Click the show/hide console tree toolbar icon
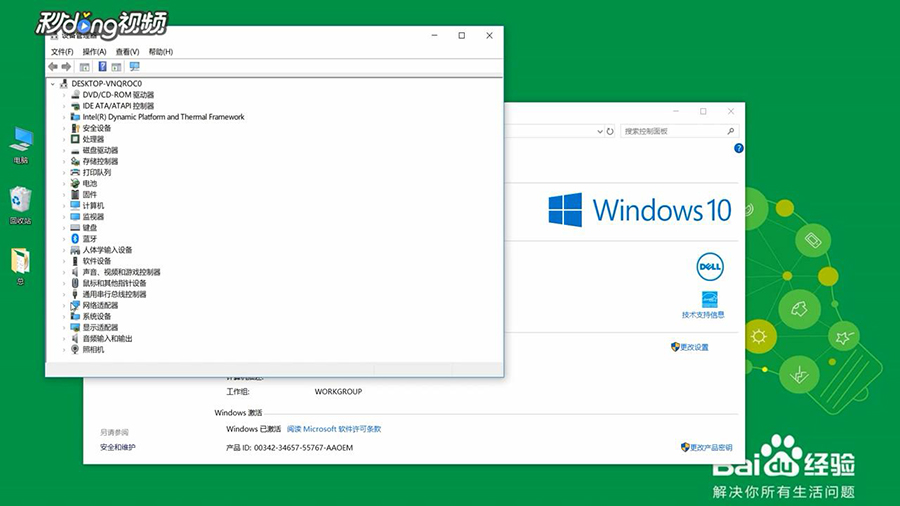The width and height of the screenshot is (900, 506). pyautogui.click(x=84, y=67)
